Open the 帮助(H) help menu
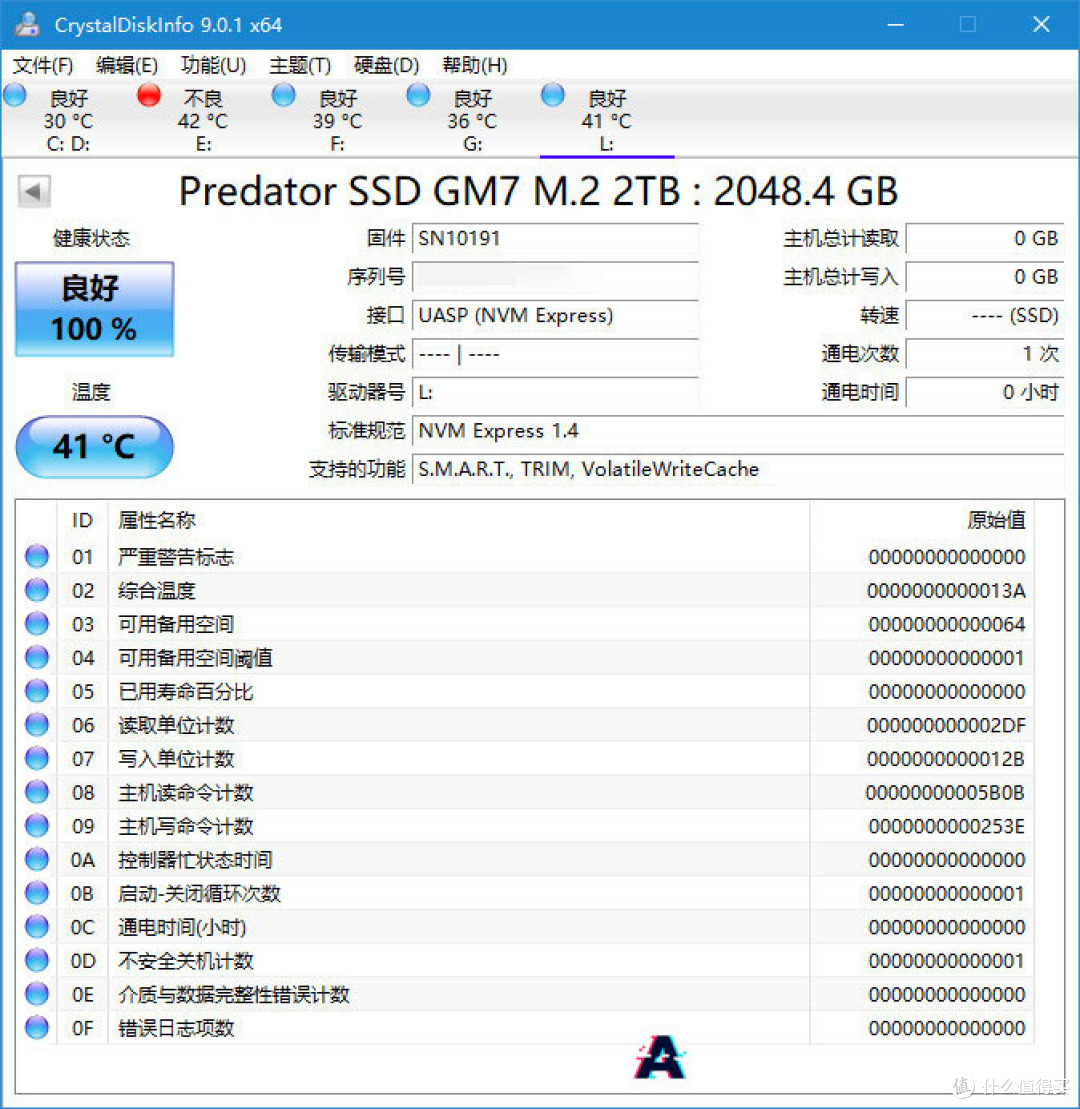The width and height of the screenshot is (1080, 1109). click(x=474, y=65)
